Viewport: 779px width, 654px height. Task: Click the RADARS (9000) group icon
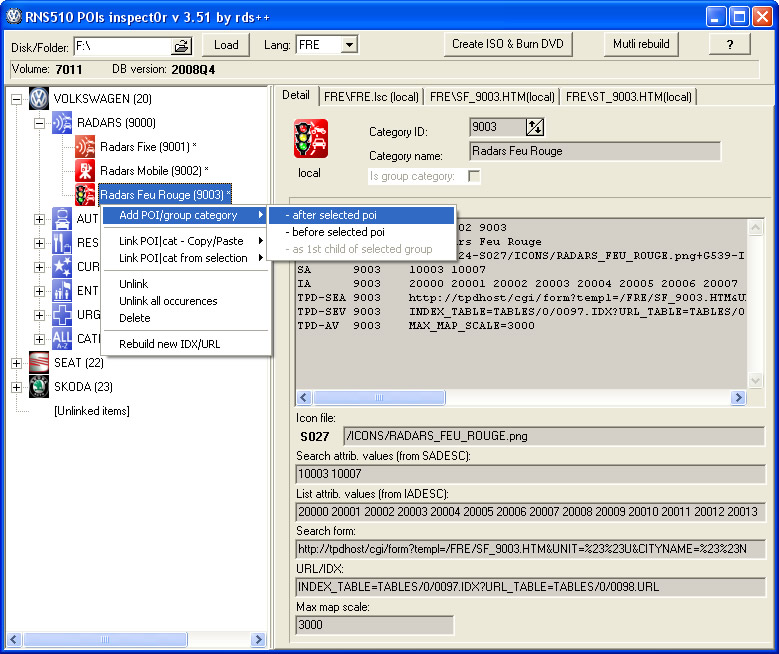(62, 123)
